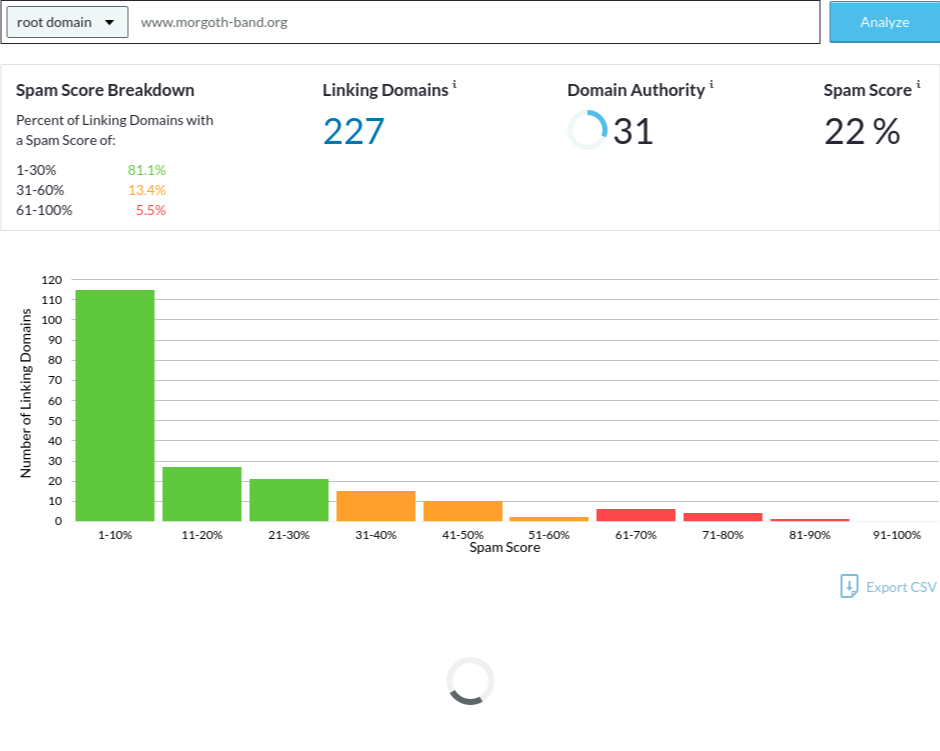The image size is (940, 751).
Task: Click the Domain Authority circular gauge
Action: (x=587, y=130)
